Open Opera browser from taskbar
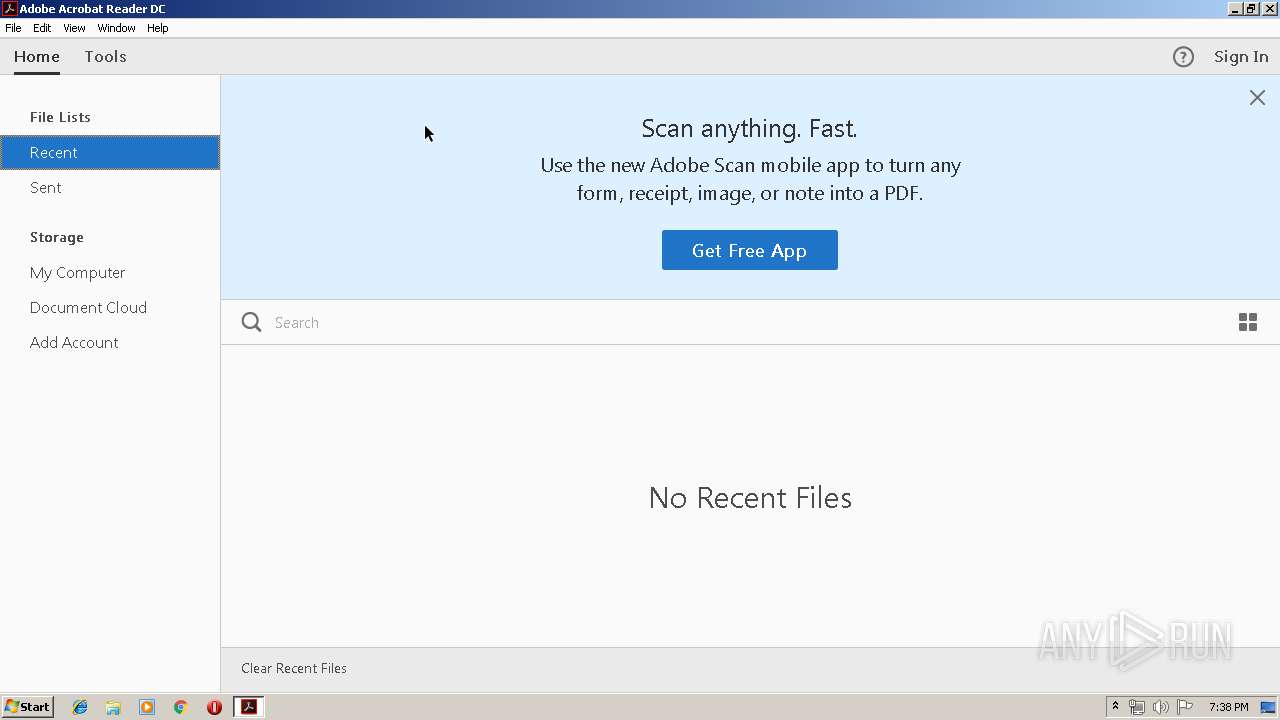Viewport: 1280px width, 720px height. point(214,707)
